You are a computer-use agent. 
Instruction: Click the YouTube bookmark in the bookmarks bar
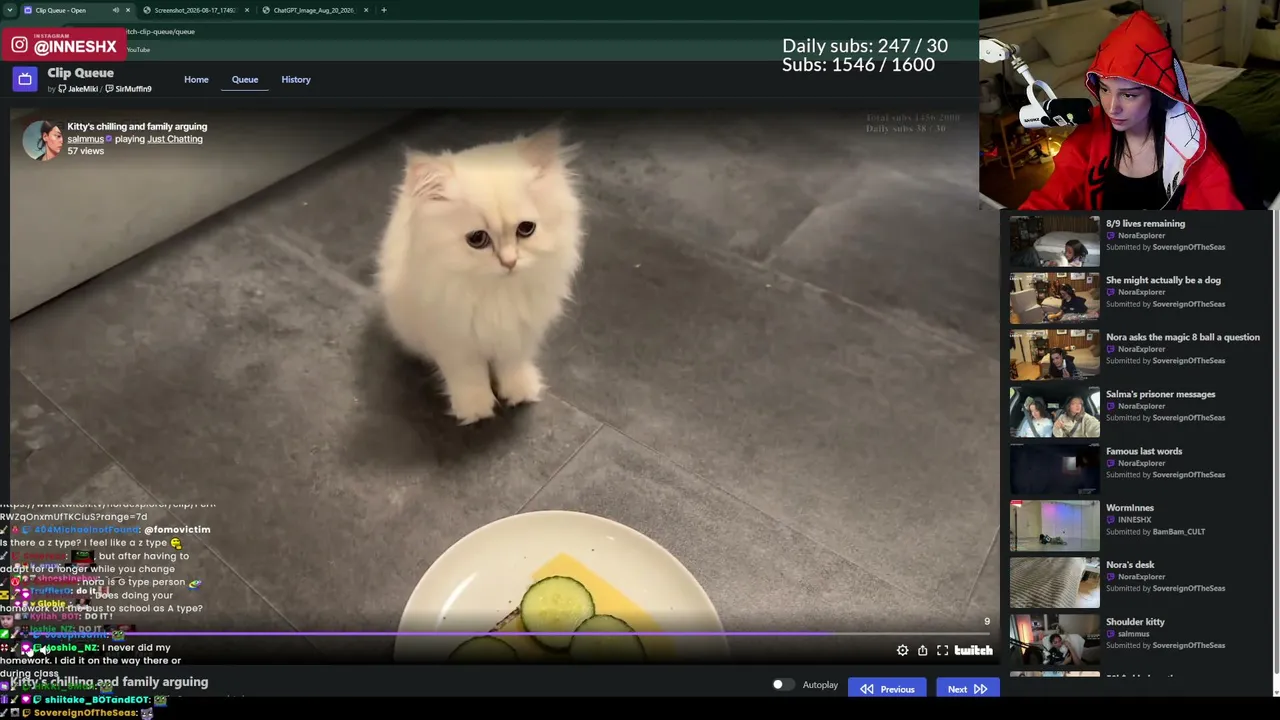coord(138,50)
